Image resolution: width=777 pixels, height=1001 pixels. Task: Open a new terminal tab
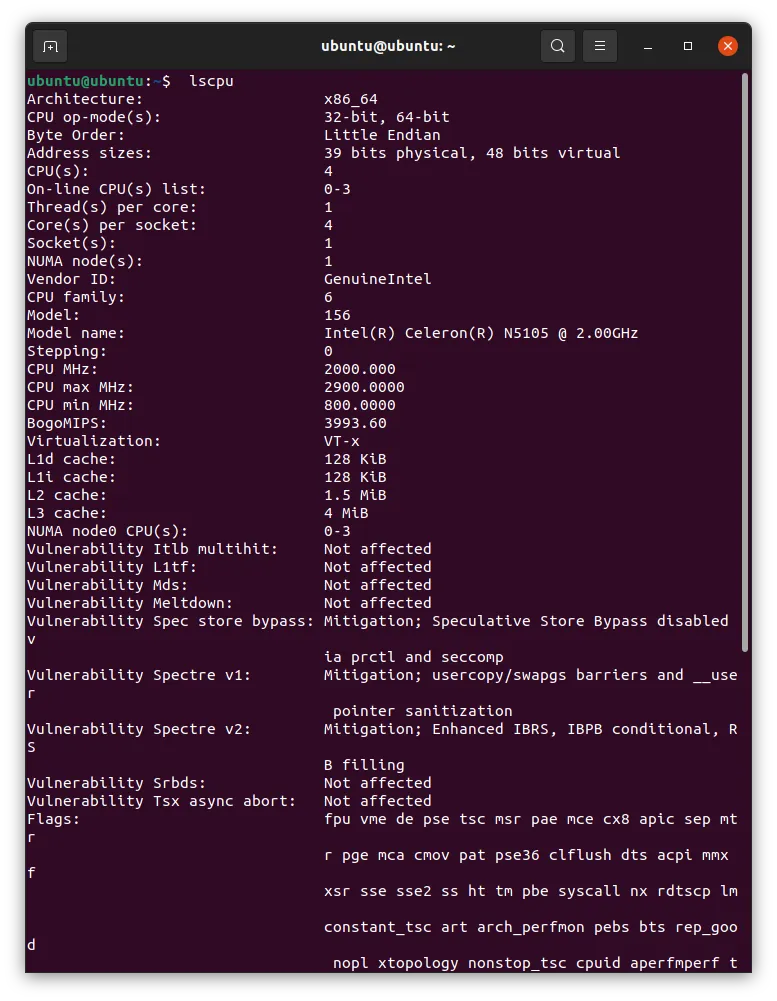50,46
